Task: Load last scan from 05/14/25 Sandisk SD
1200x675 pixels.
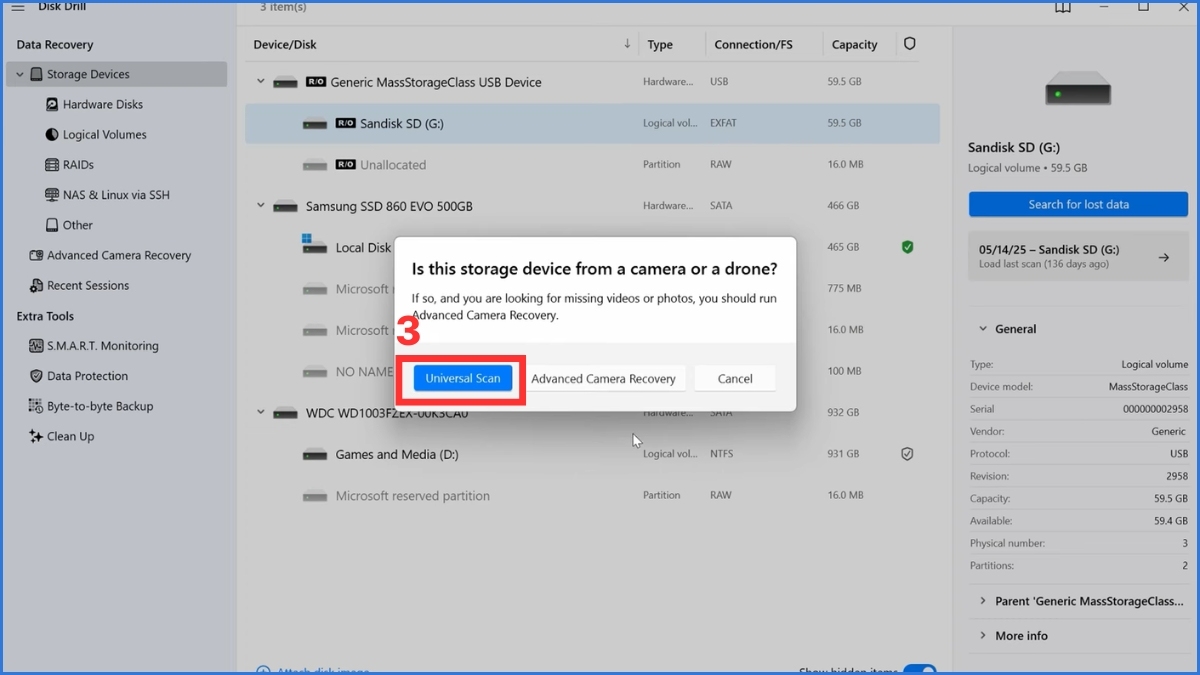Action: (x=1078, y=257)
